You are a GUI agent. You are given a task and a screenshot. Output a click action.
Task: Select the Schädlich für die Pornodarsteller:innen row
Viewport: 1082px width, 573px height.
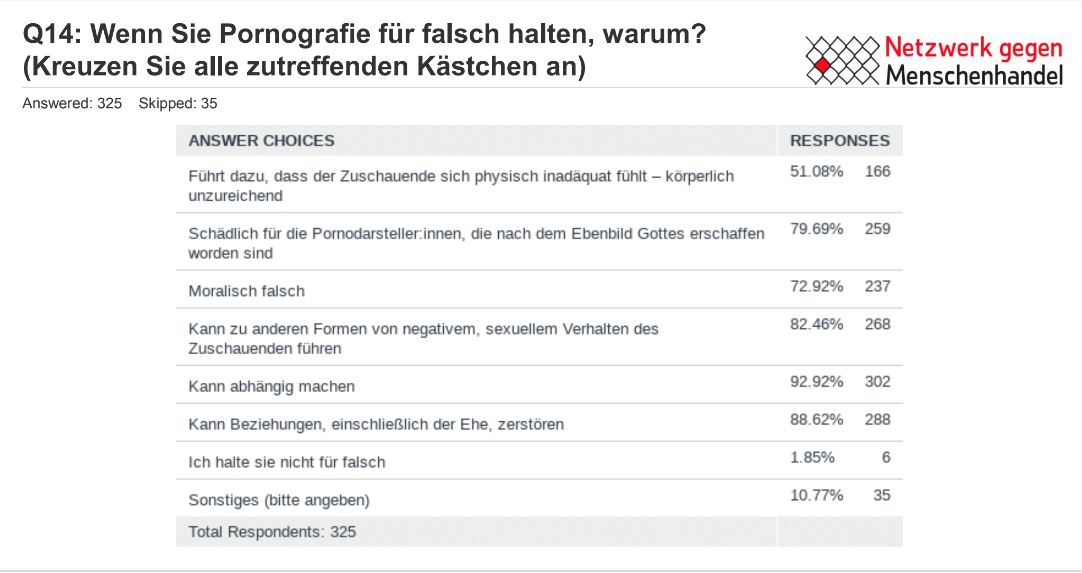[x=476, y=242]
